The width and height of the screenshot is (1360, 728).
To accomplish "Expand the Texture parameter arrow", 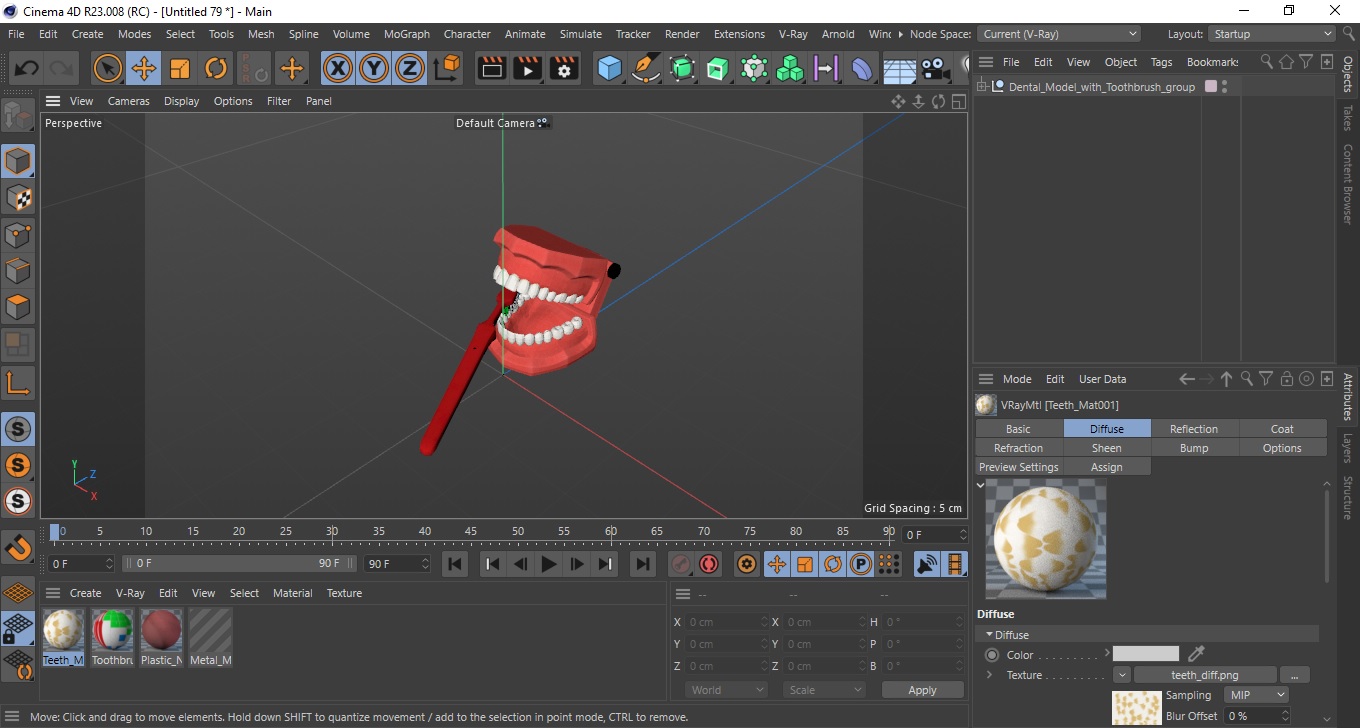I will [989, 675].
